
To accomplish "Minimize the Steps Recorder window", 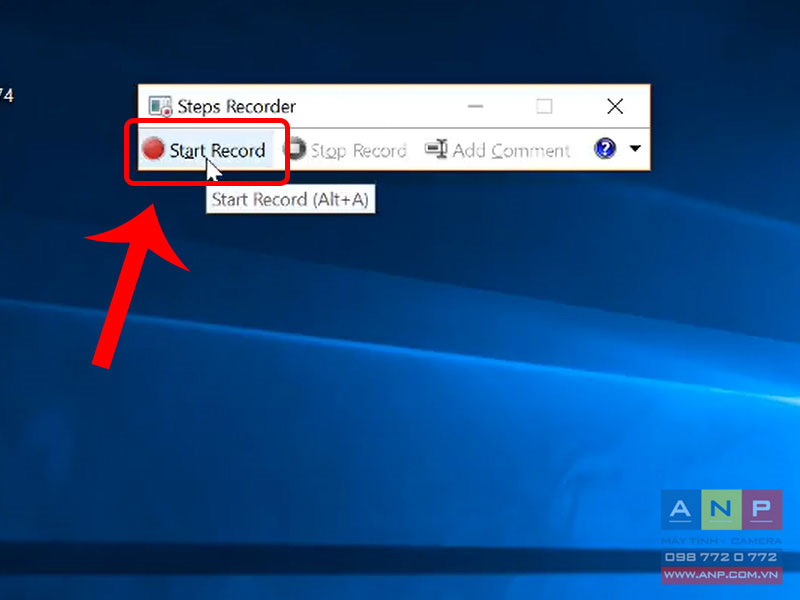I will point(475,106).
